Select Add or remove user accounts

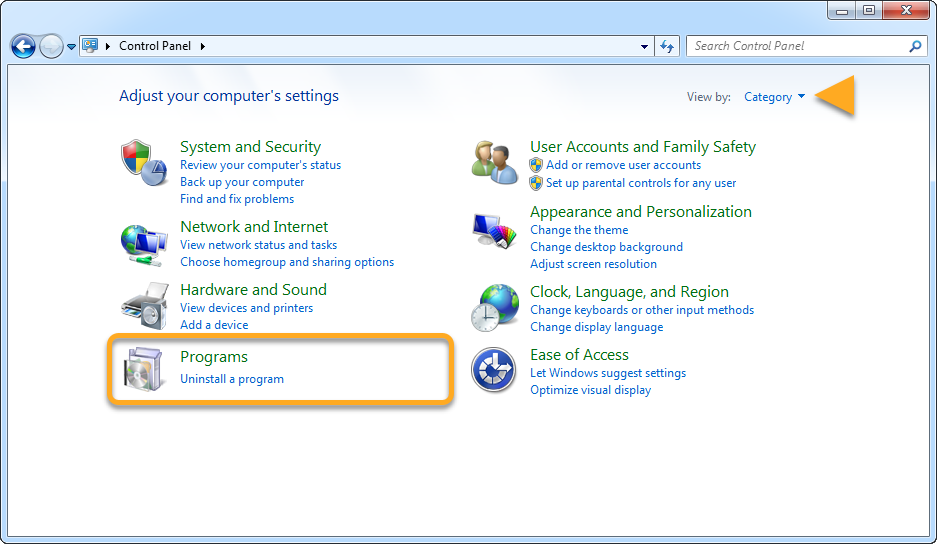click(623, 165)
